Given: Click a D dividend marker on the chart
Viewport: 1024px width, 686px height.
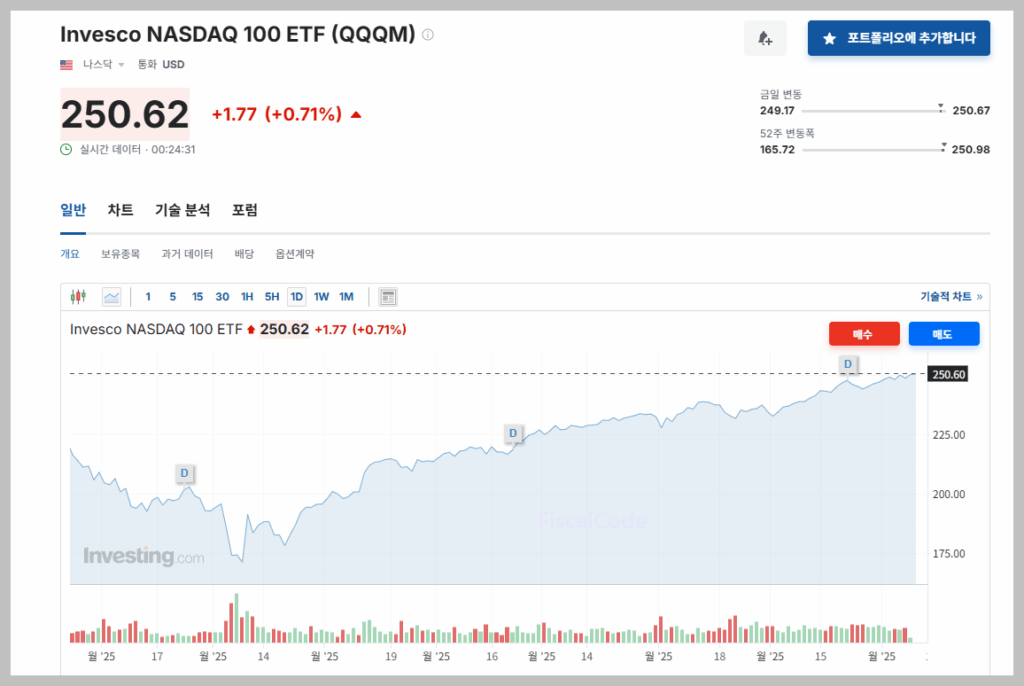Looking at the screenshot, I should click(513, 433).
